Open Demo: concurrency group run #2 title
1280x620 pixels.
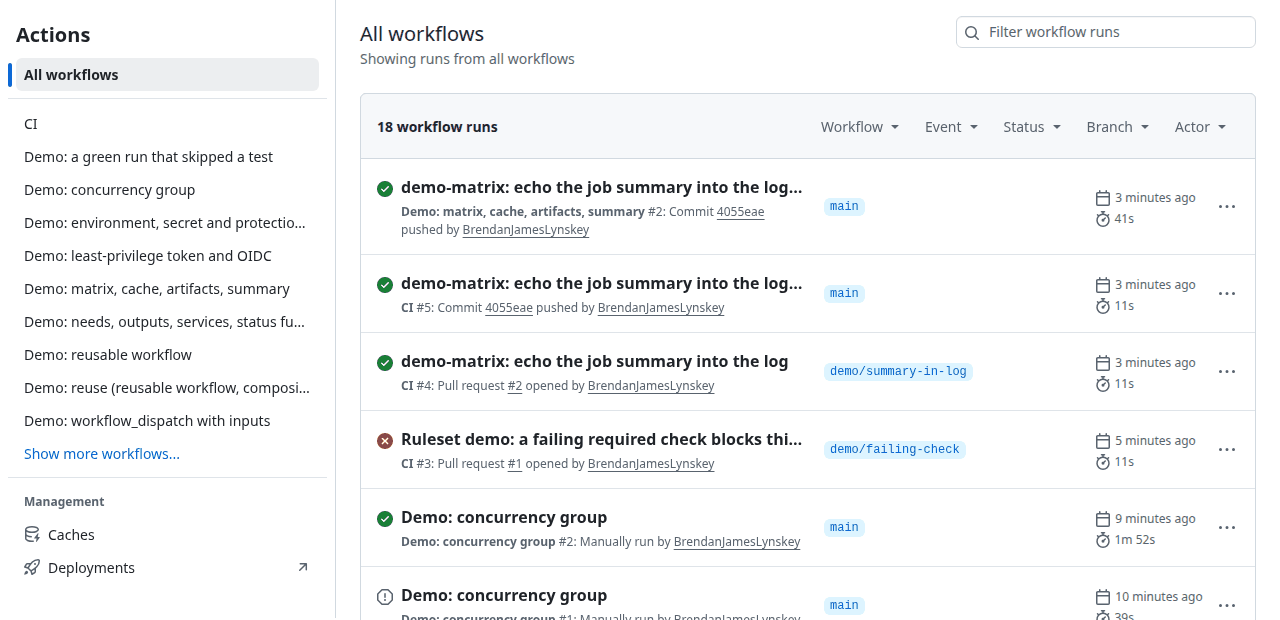tap(504, 518)
